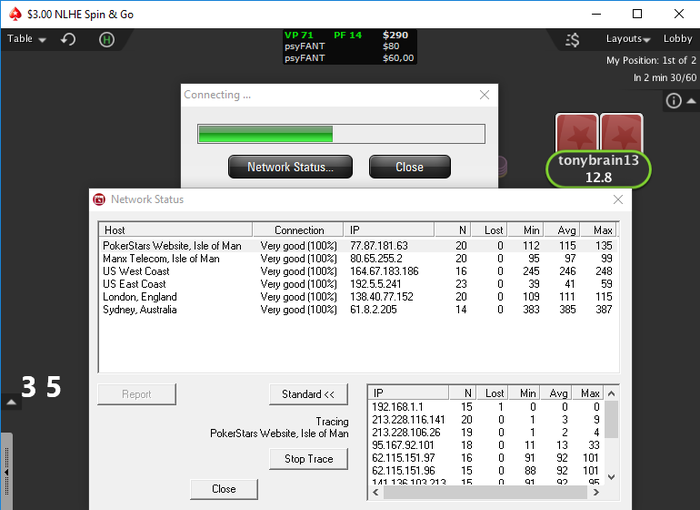700x510 pixels.
Task: Click the Avg column header in host table
Action: pos(562,230)
